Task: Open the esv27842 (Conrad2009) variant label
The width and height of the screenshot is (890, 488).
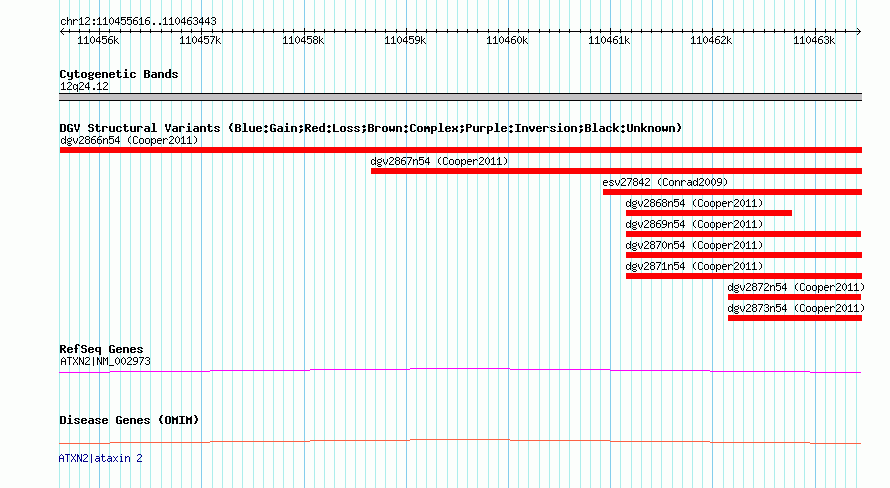Action: [x=665, y=182]
